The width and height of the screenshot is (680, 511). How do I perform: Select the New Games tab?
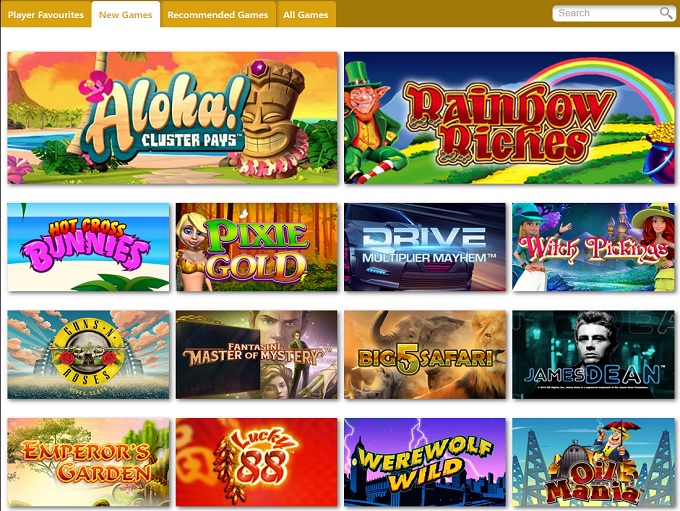coord(126,15)
